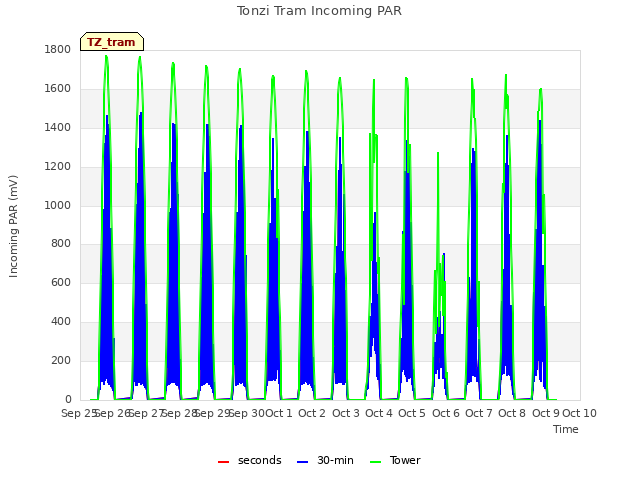Click the 'Oct 7' x-axis date label
Viewport: 640px width, 480px height.
tap(479, 413)
